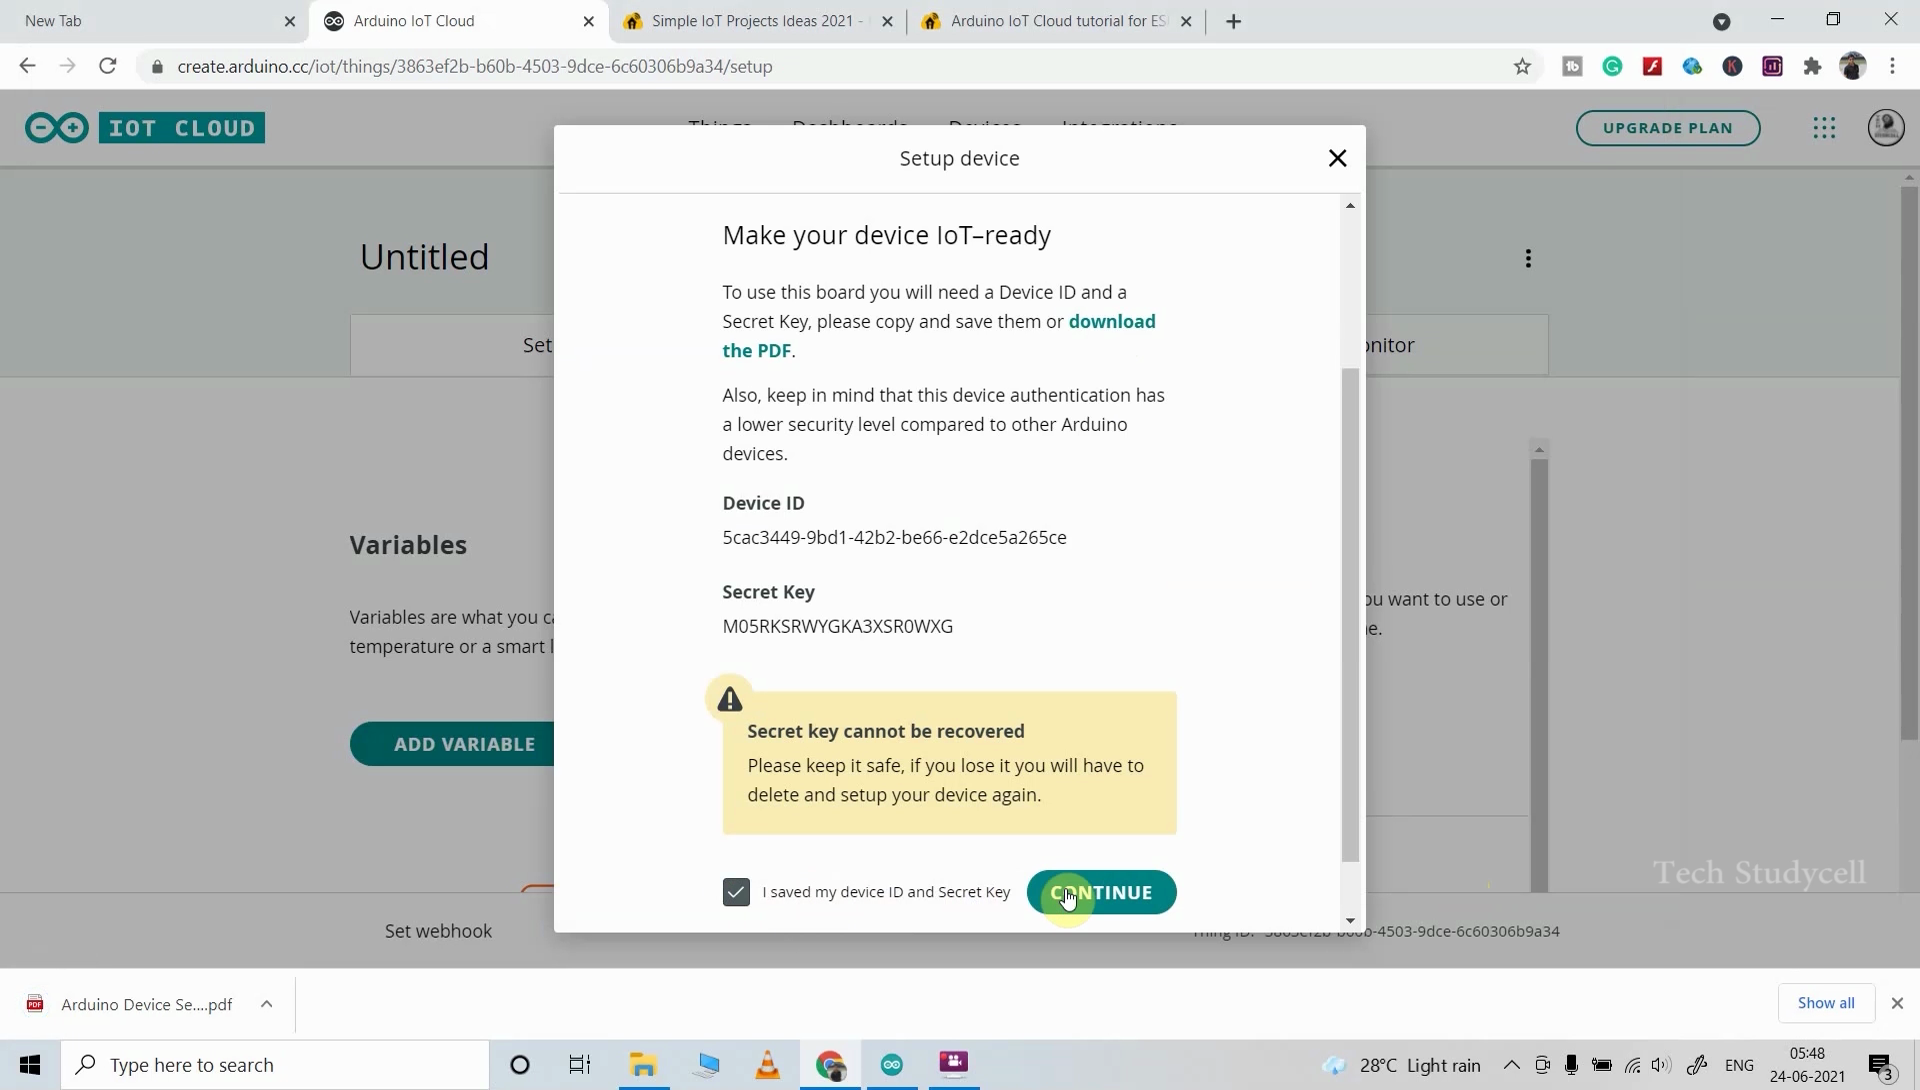Click the Device ID value text

click(894, 537)
